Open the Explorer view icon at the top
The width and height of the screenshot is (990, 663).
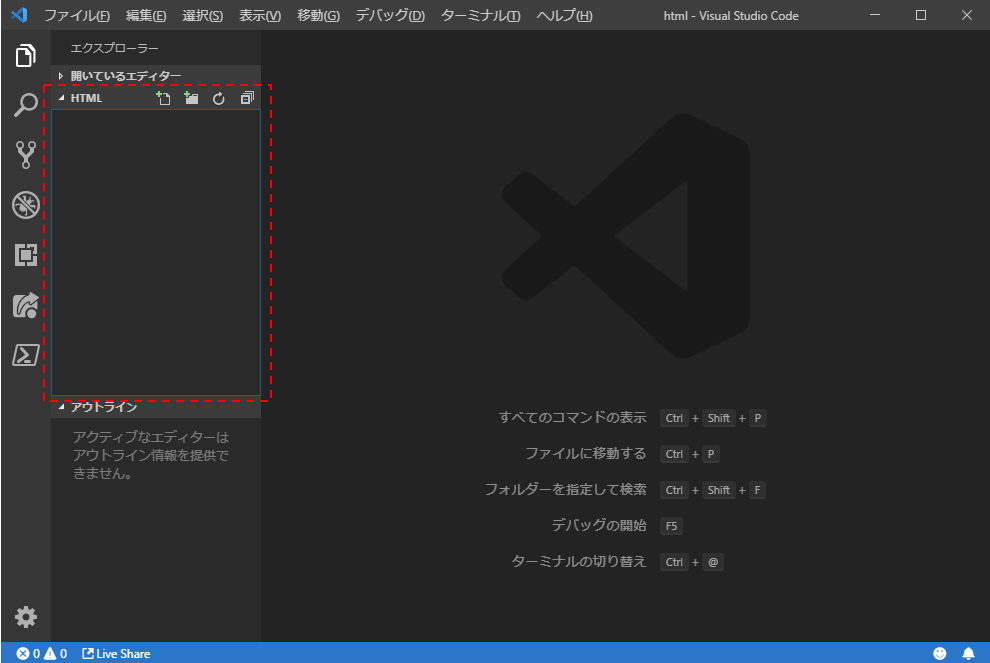24,57
